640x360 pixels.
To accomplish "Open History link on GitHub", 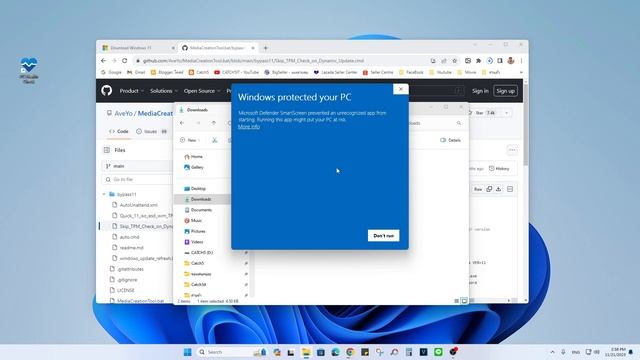I will pyautogui.click(x=499, y=169).
